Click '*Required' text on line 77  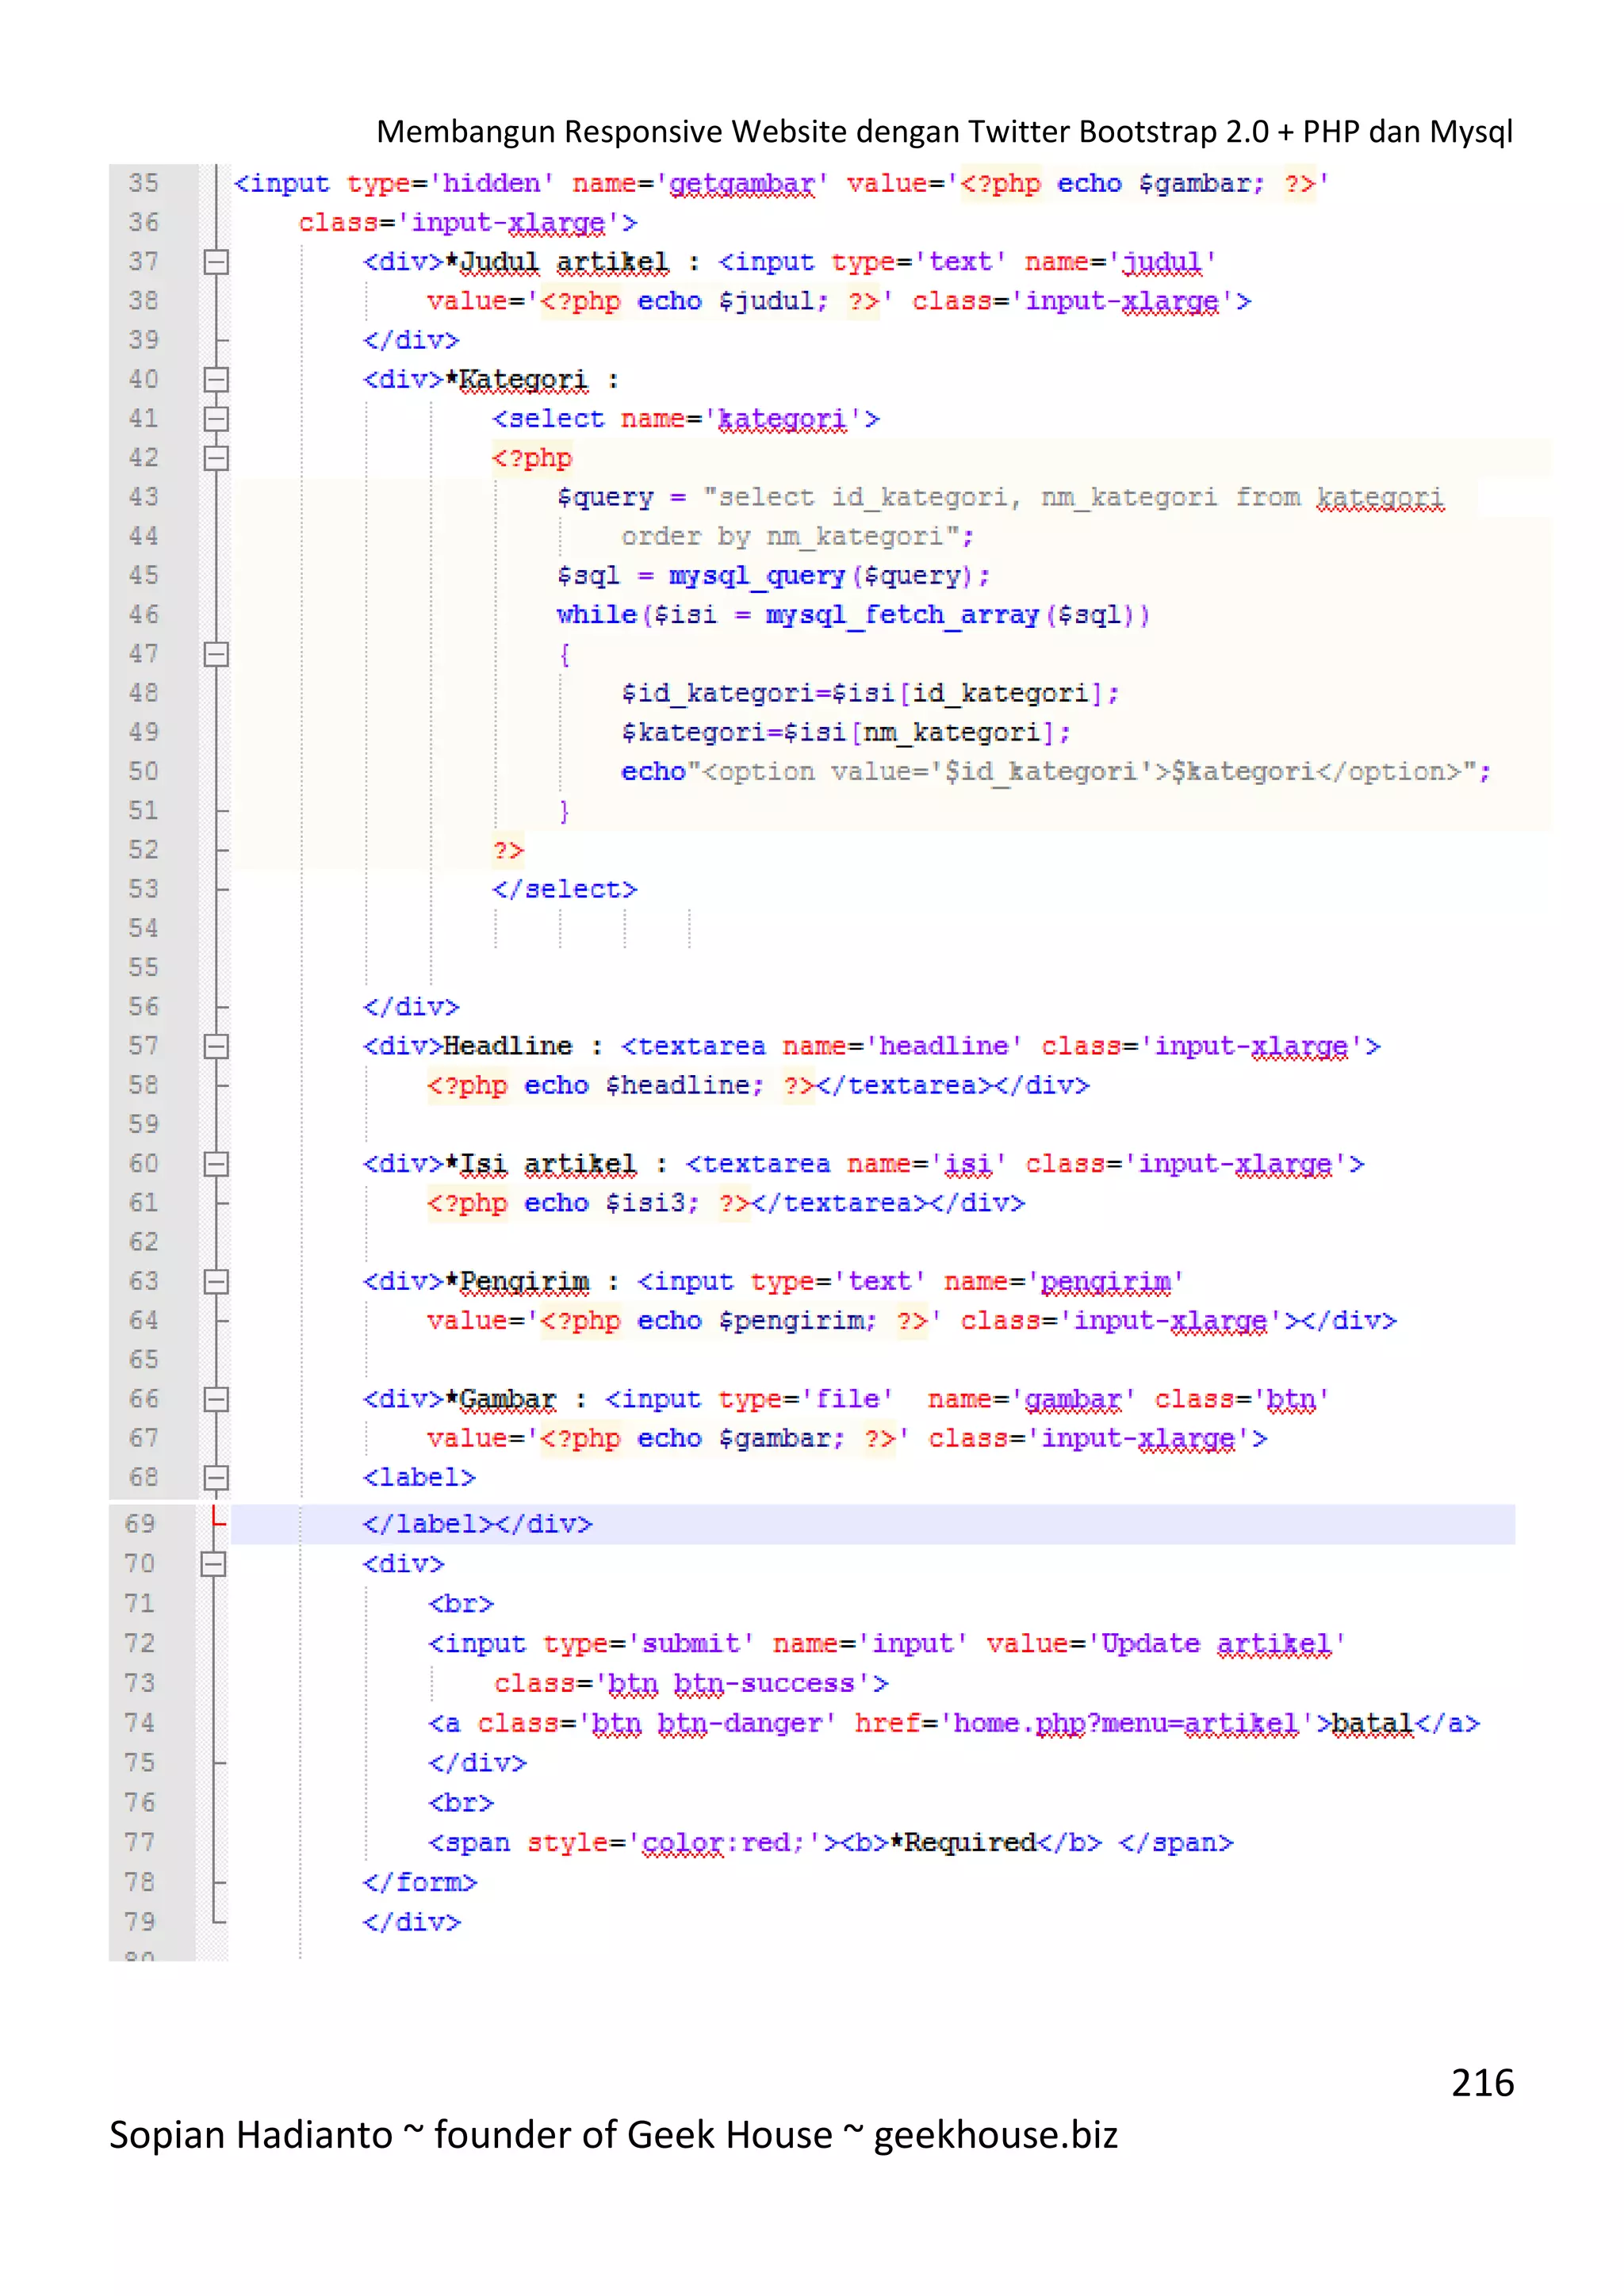point(963,1843)
